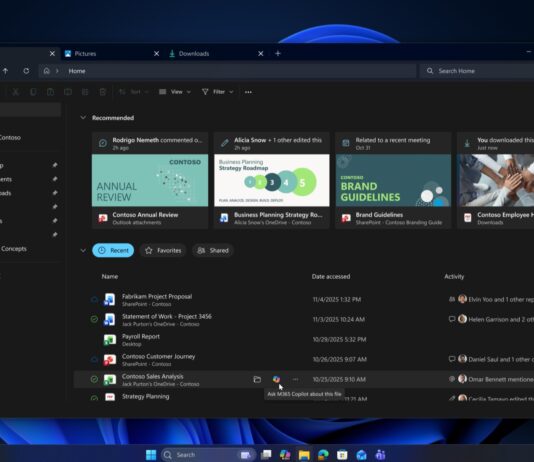Click 'Related to a recent meeting' card header
This screenshot has width=534, height=462.
393,143
